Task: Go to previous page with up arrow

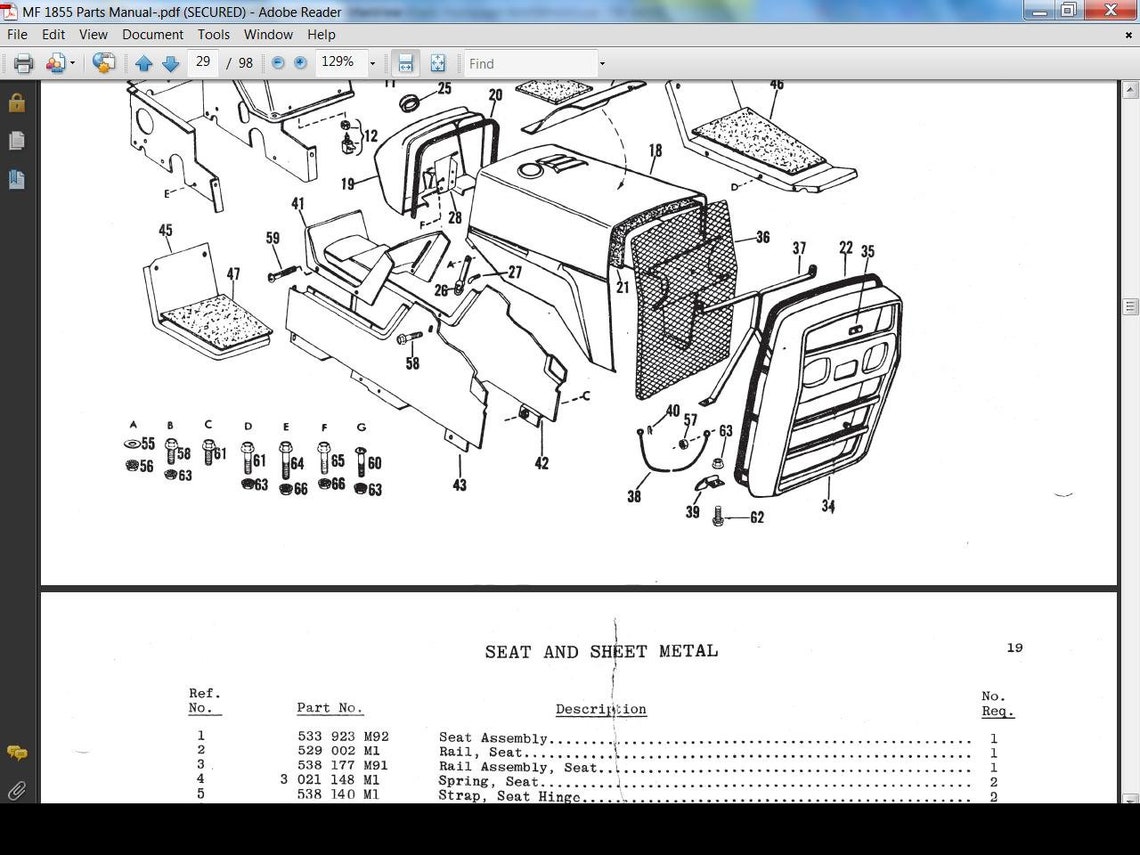Action: [x=144, y=62]
